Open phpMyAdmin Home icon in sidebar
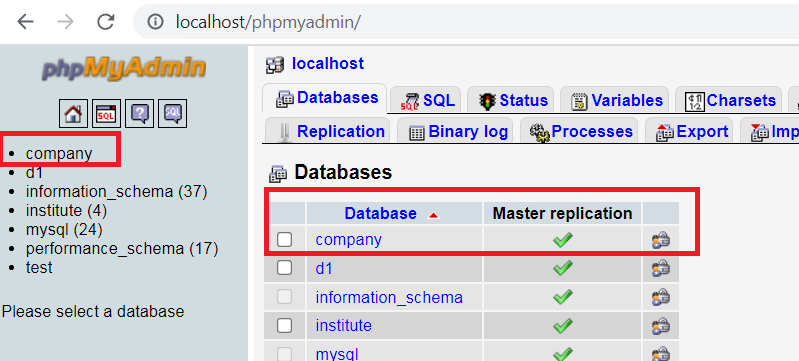This screenshot has height=361, width=799. tap(73, 113)
